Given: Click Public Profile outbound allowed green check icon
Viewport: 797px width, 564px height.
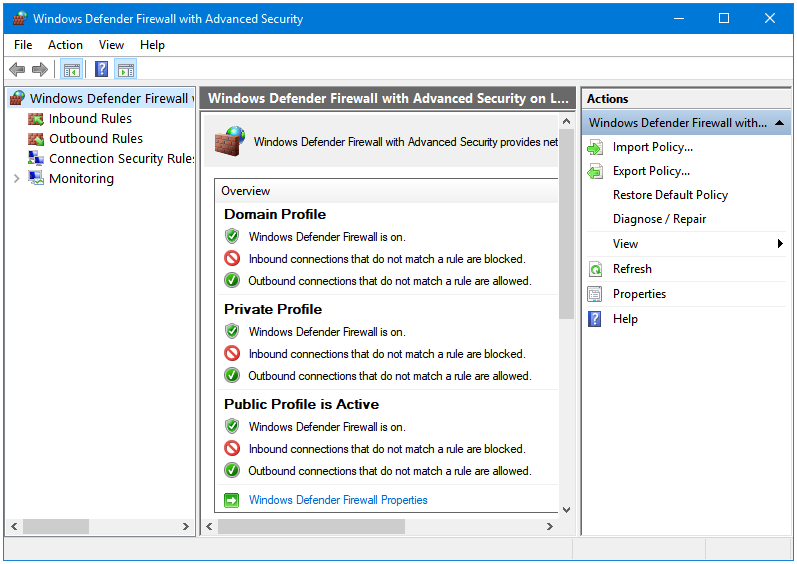Looking at the screenshot, I should (x=232, y=471).
